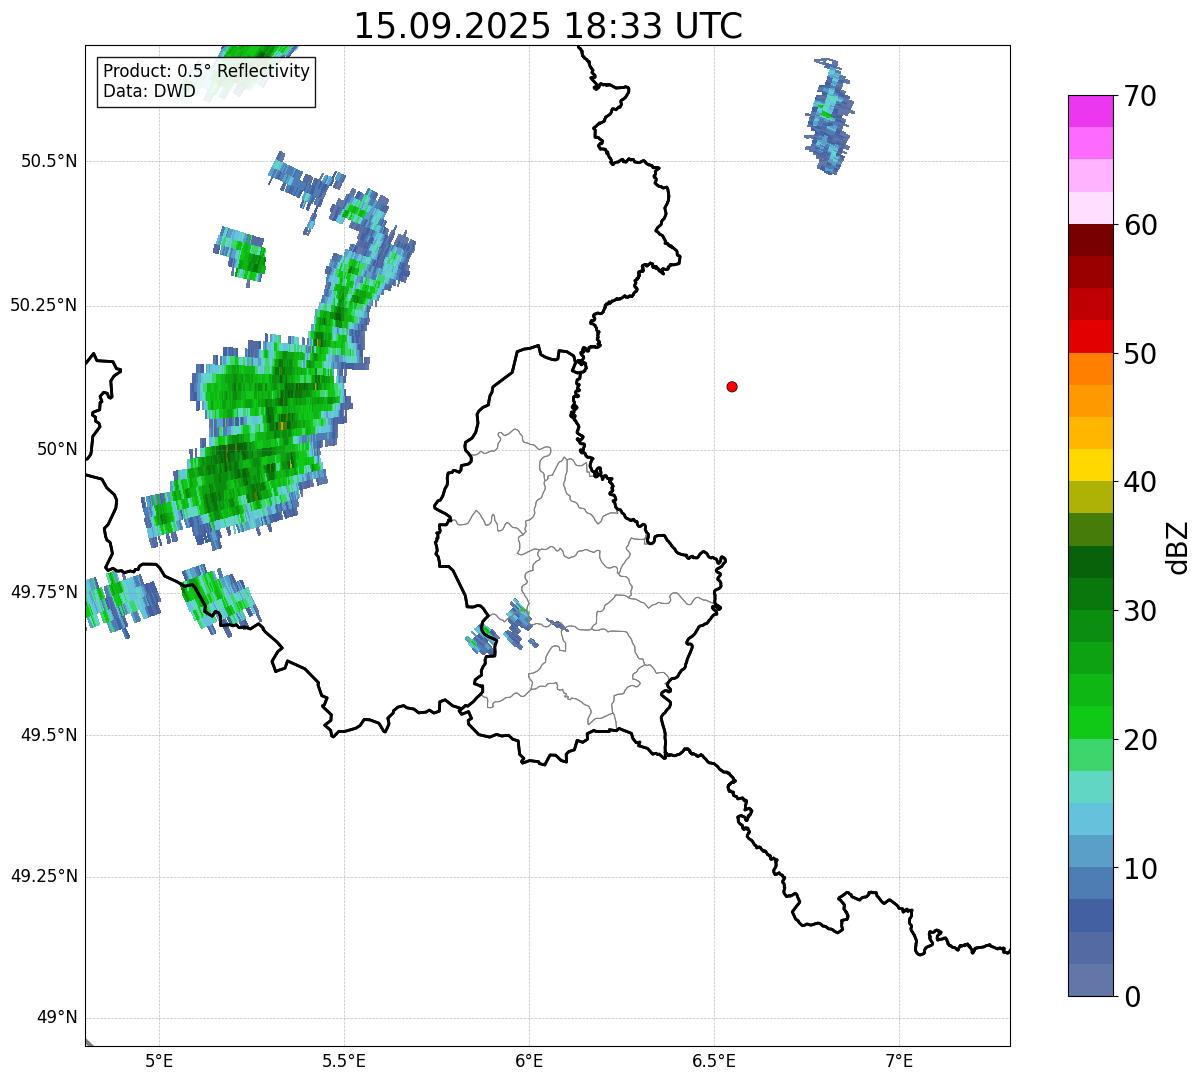
Task: Click the latitude label 50.5°N
Action: (x=49, y=161)
